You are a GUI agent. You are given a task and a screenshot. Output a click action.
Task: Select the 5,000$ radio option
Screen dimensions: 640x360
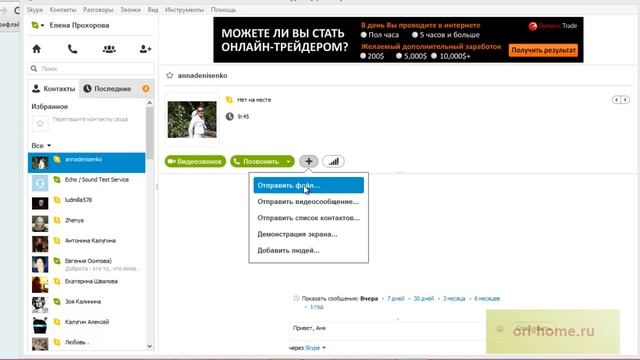(x=399, y=56)
